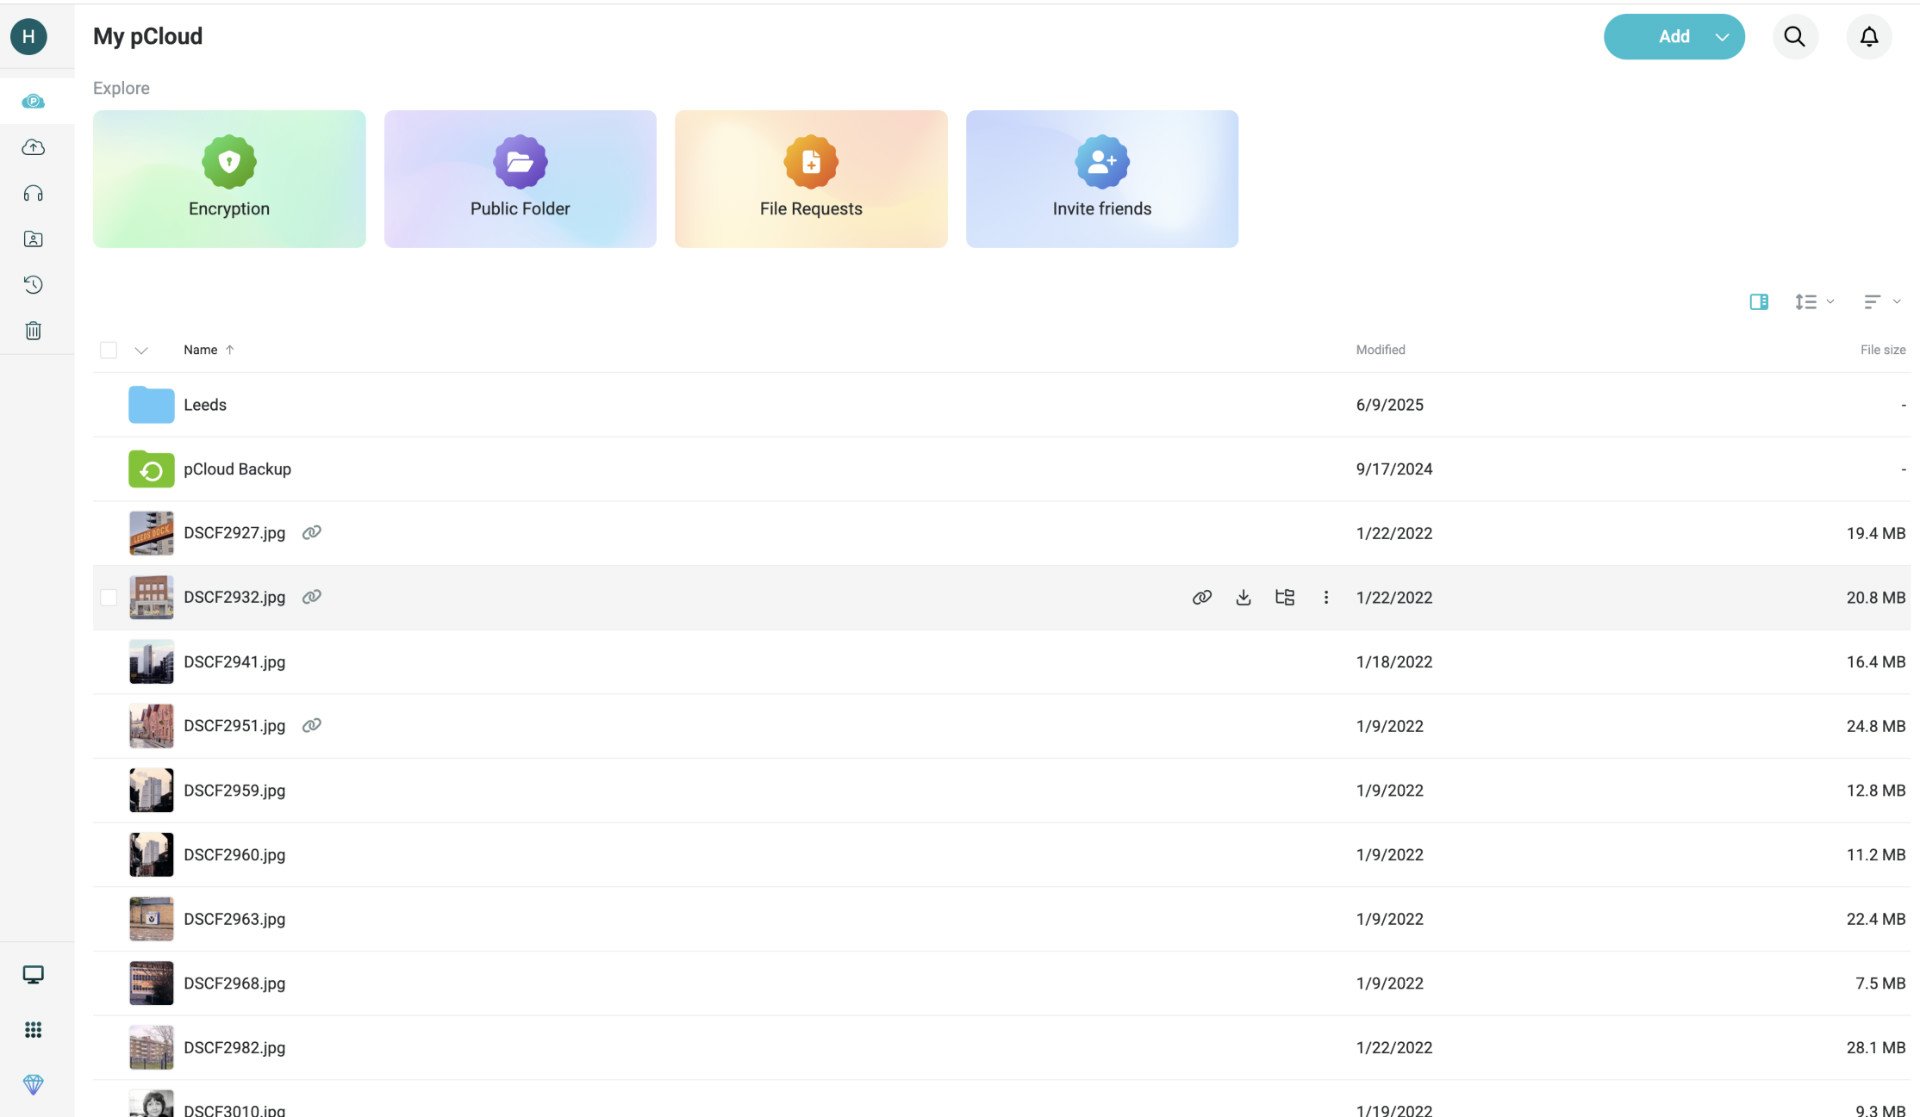Open the Public Folder card
The width and height of the screenshot is (1920, 1117).
[520, 179]
